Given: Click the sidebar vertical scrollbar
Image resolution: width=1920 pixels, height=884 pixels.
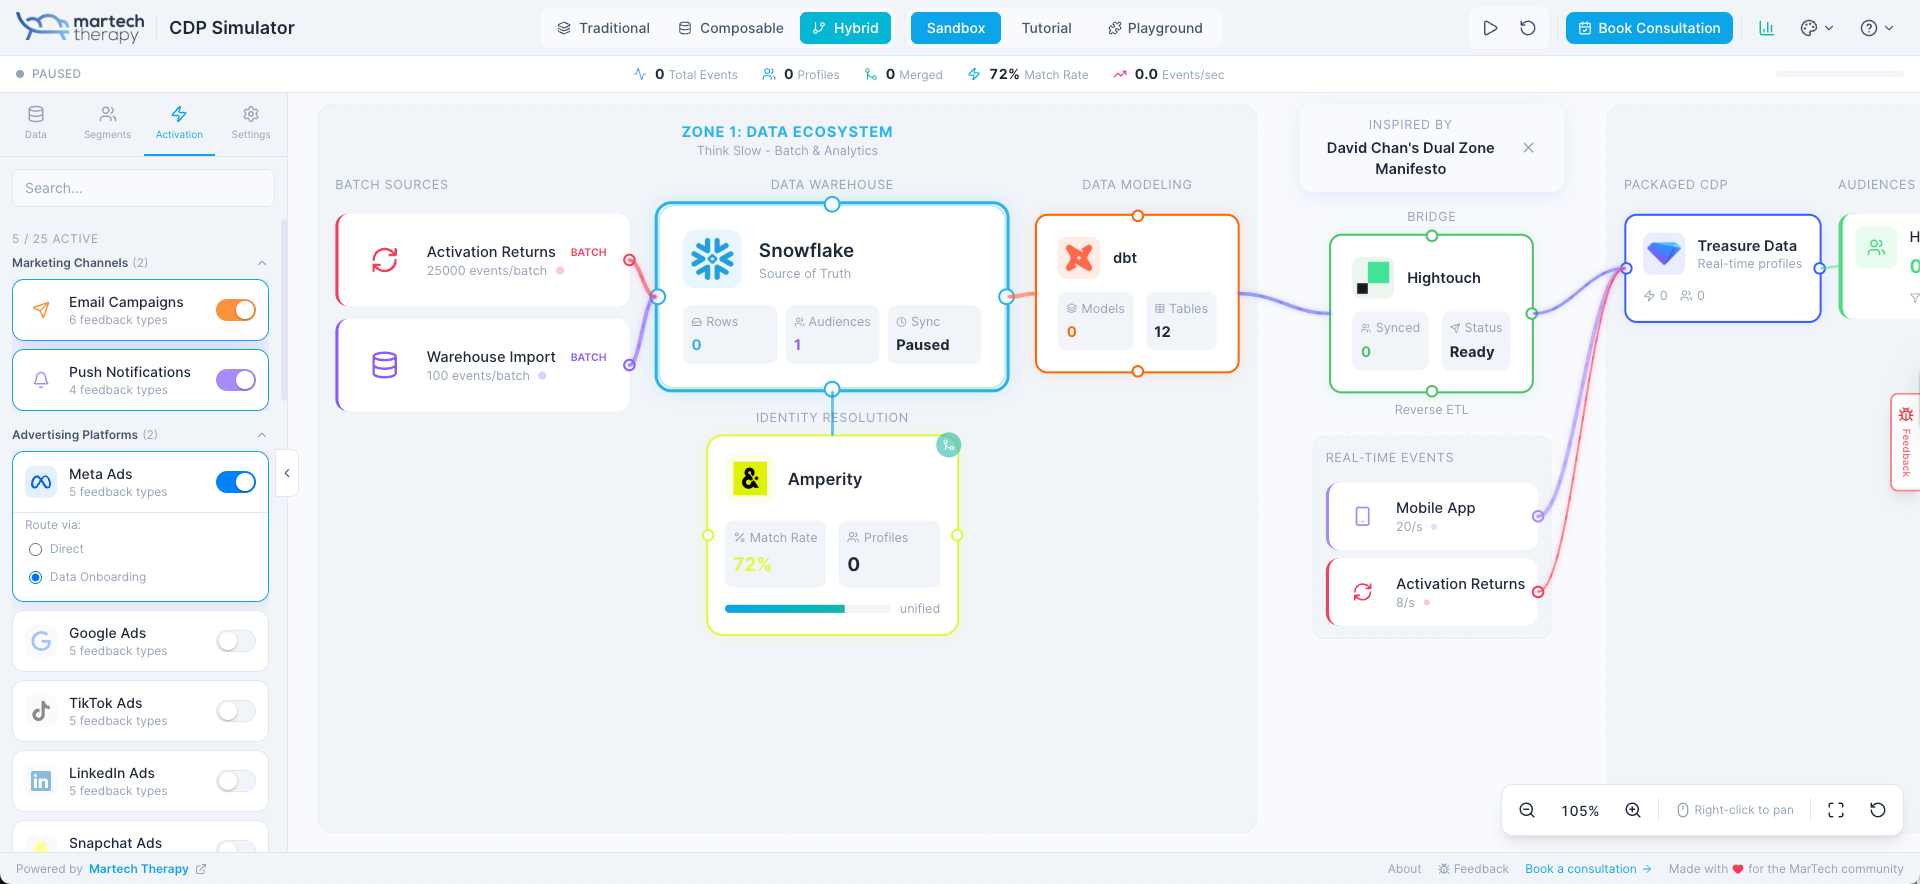Looking at the screenshot, I should [x=284, y=310].
